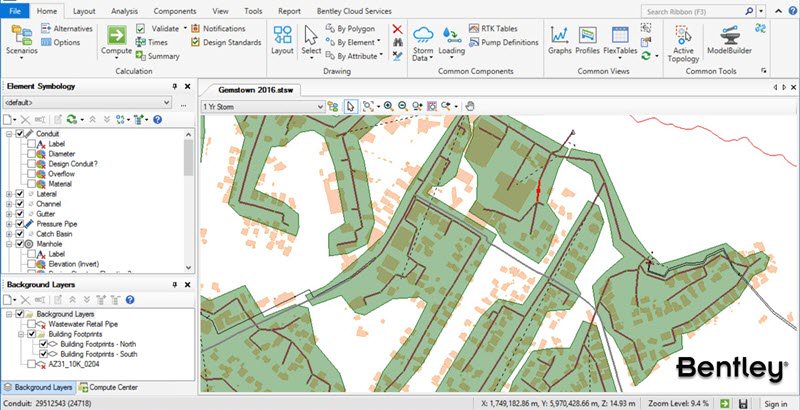Screen dimensions: 800x410
Task: Open Help in Background Layers toolbar
Action: coord(130,300)
